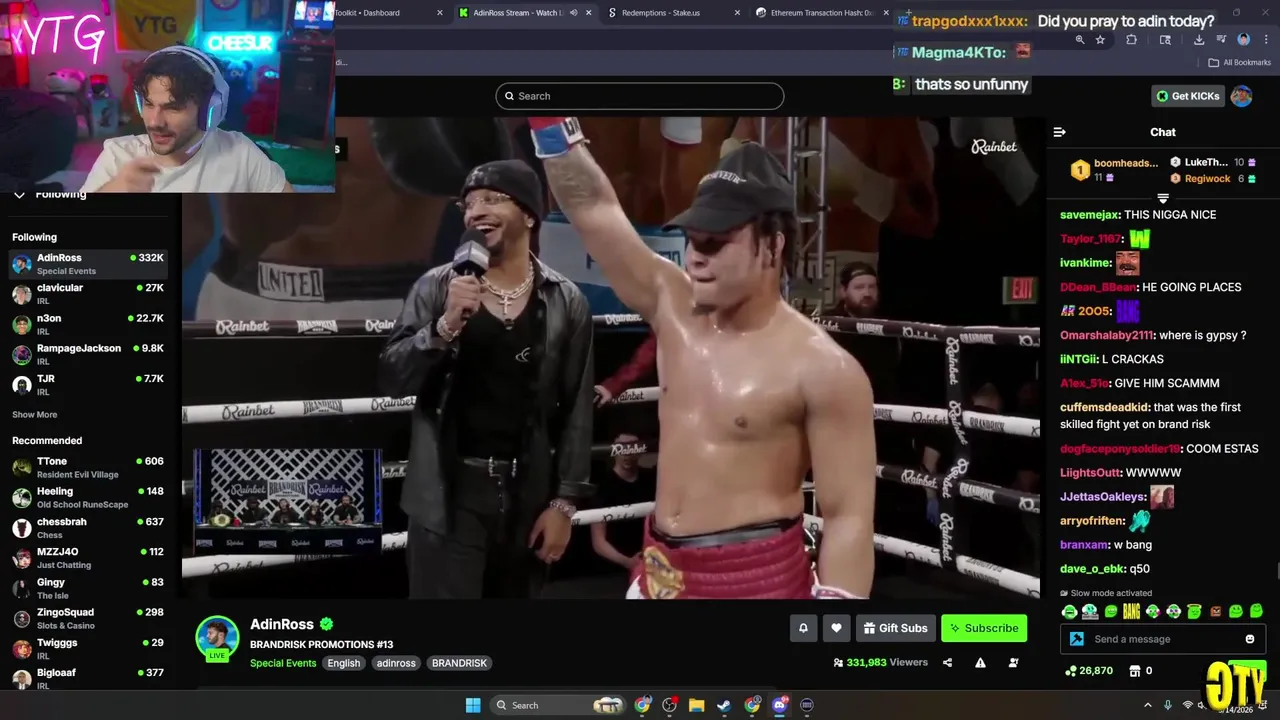Click the Get KICKs button
1280x720 pixels.
point(1188,96)
